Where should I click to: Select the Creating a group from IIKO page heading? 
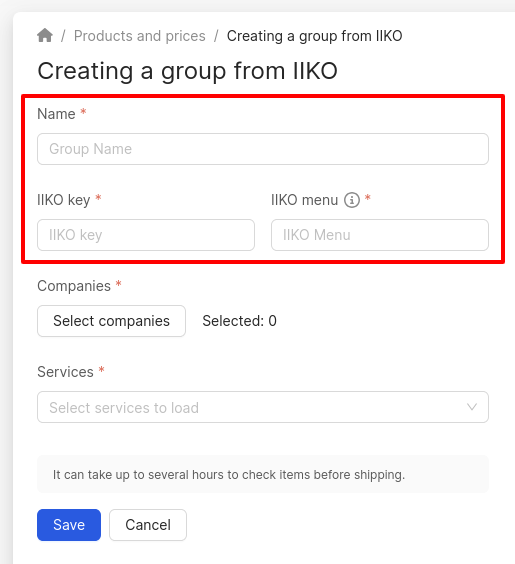pos(187,71)
